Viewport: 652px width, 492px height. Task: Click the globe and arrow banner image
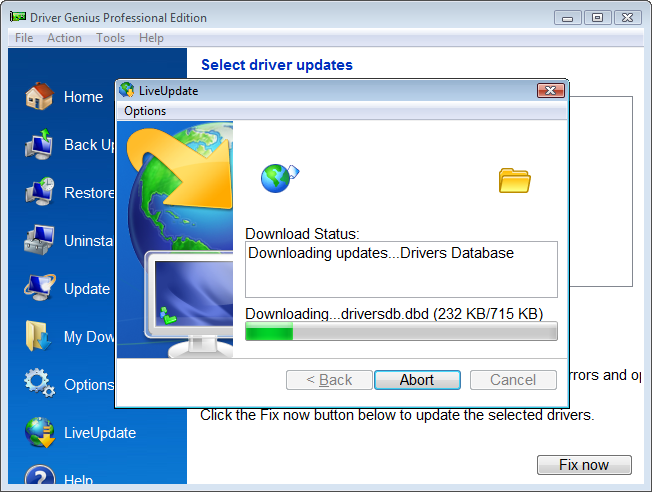point(175,240)
